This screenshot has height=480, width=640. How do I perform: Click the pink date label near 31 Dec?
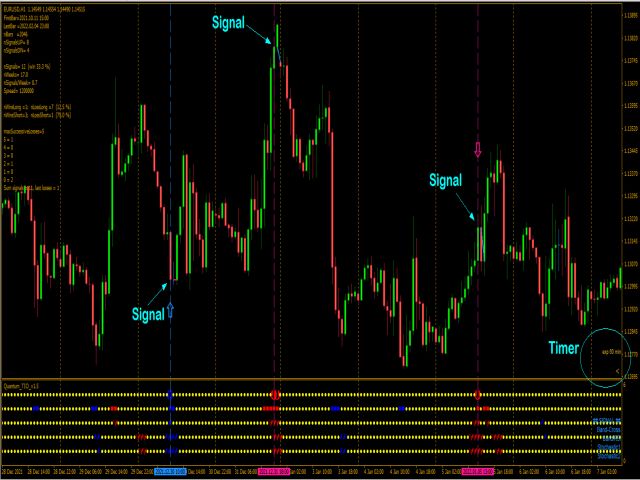[x=274, y=471]
